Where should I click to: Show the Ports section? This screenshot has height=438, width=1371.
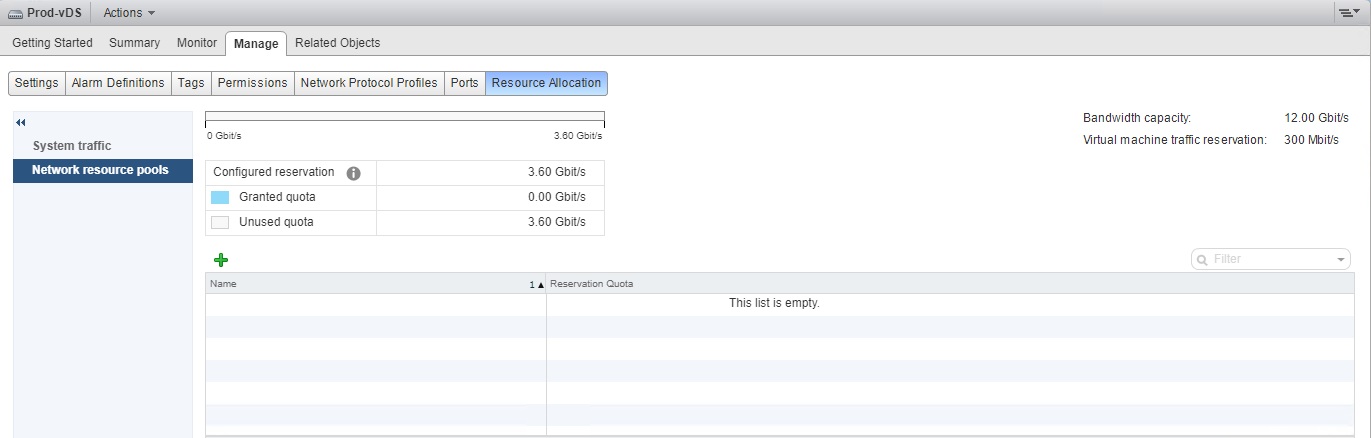point(464,83)
